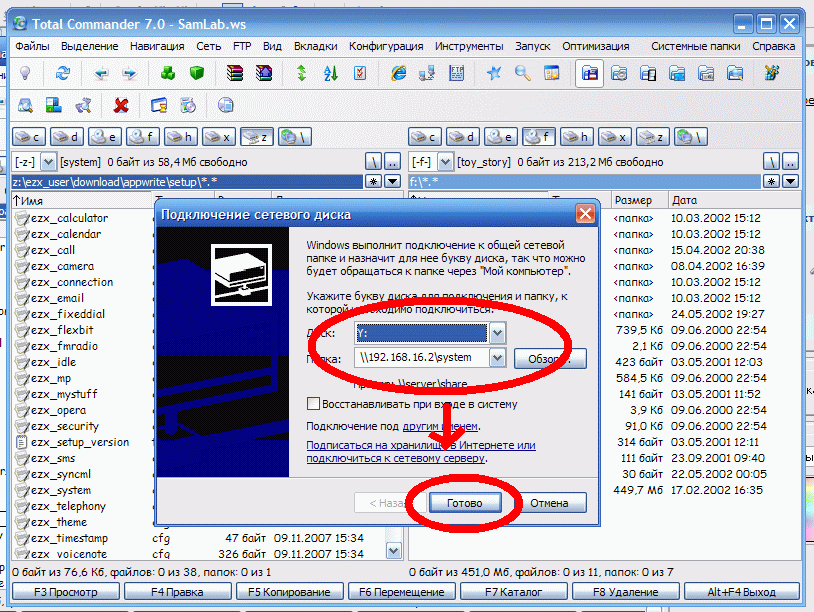Refresh the panel with the blue arrows icon
The image size is (814, 612).
[63, 74]
